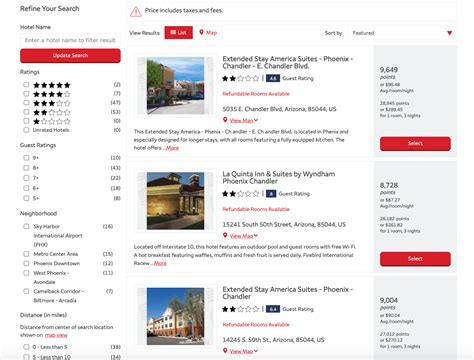Viewport: 474px width, 360px height.
Task: Check the three-star rating filter
Action: coord(26,103)
